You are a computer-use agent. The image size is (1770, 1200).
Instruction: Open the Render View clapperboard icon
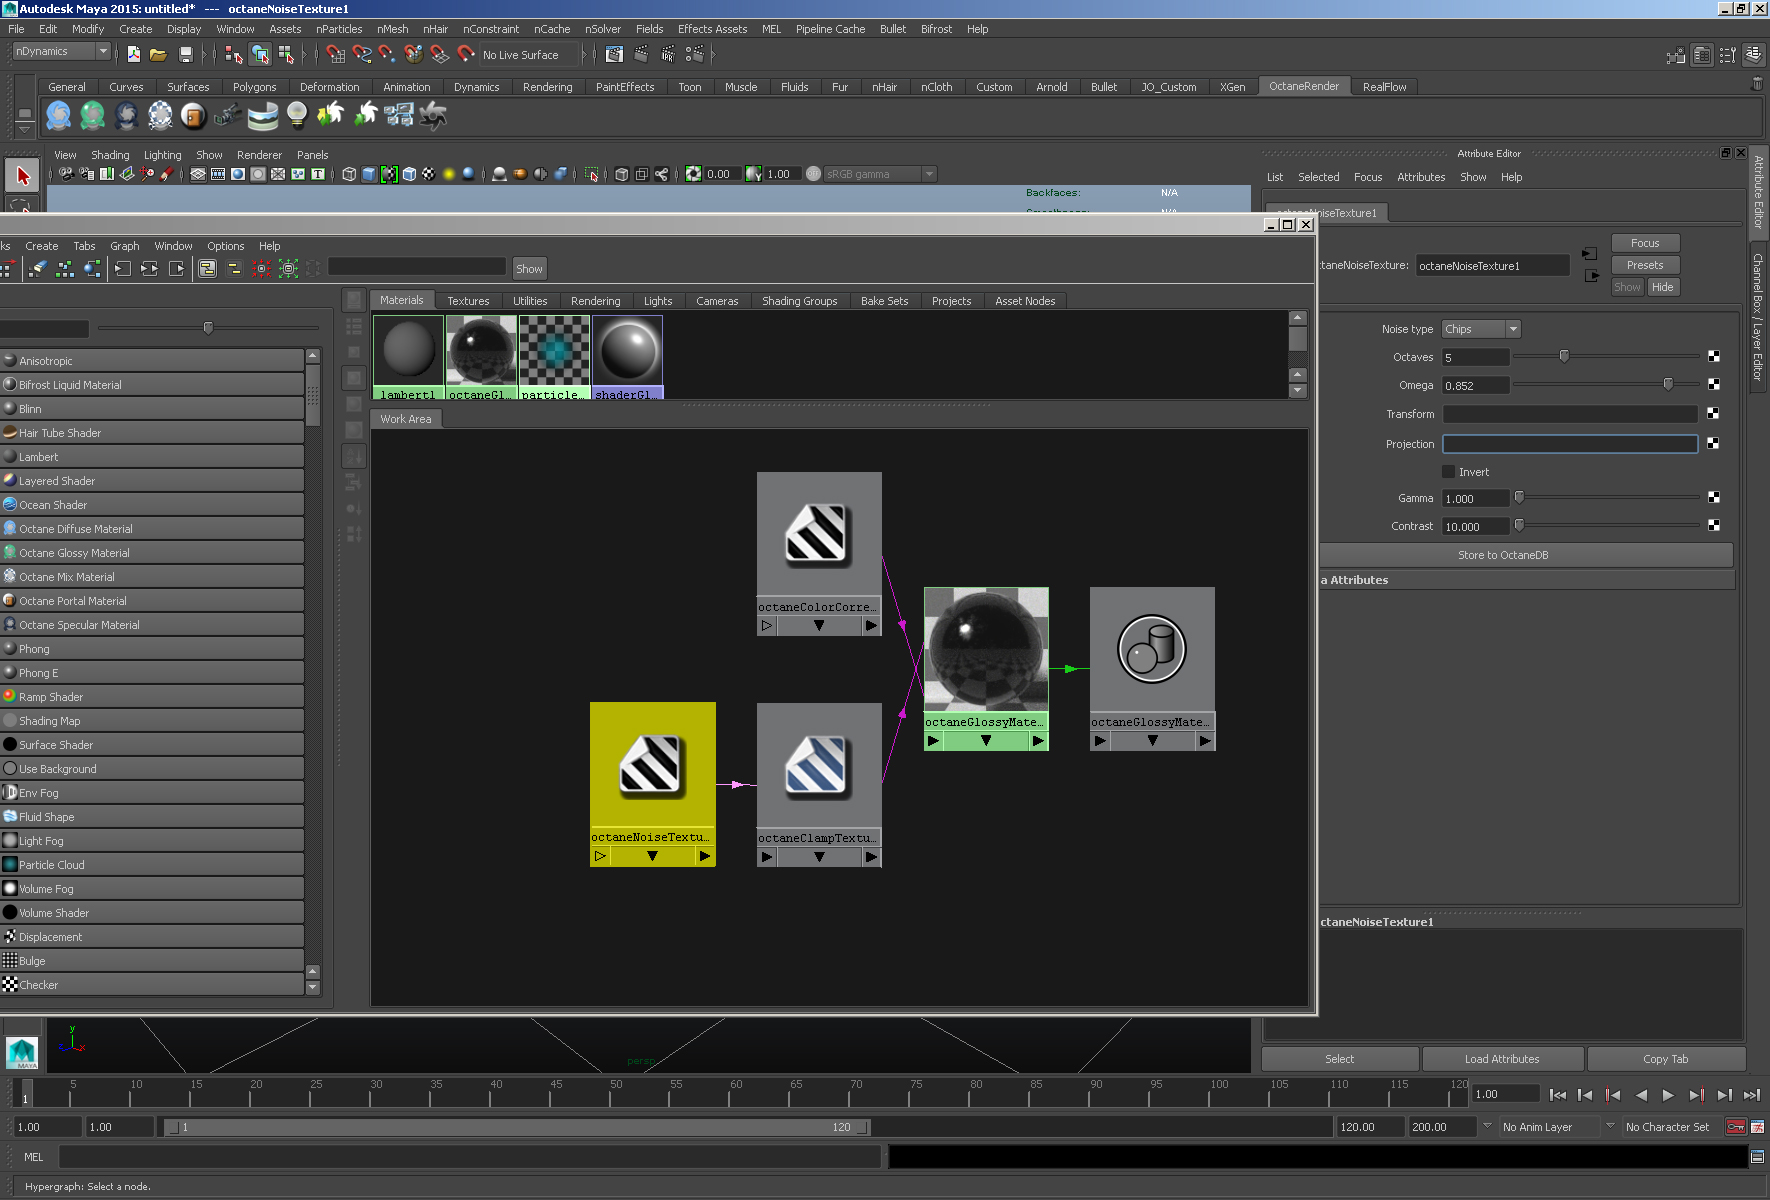tap(614, 54)
